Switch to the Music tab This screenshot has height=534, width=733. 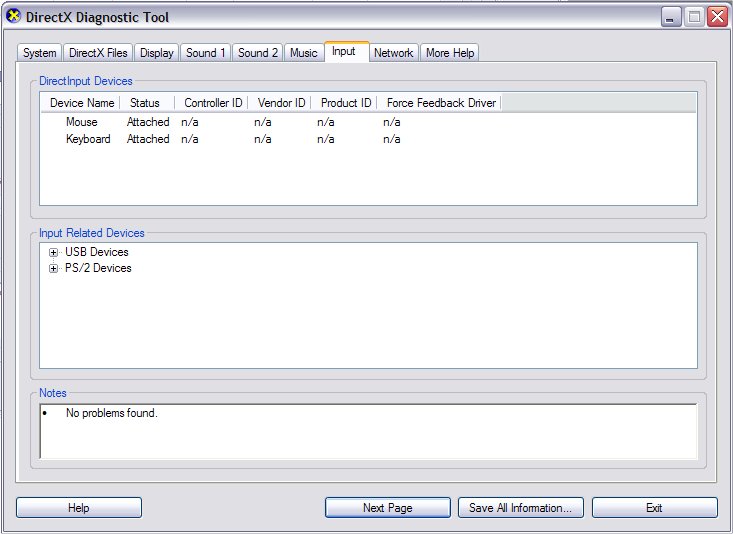coord(303,53)
